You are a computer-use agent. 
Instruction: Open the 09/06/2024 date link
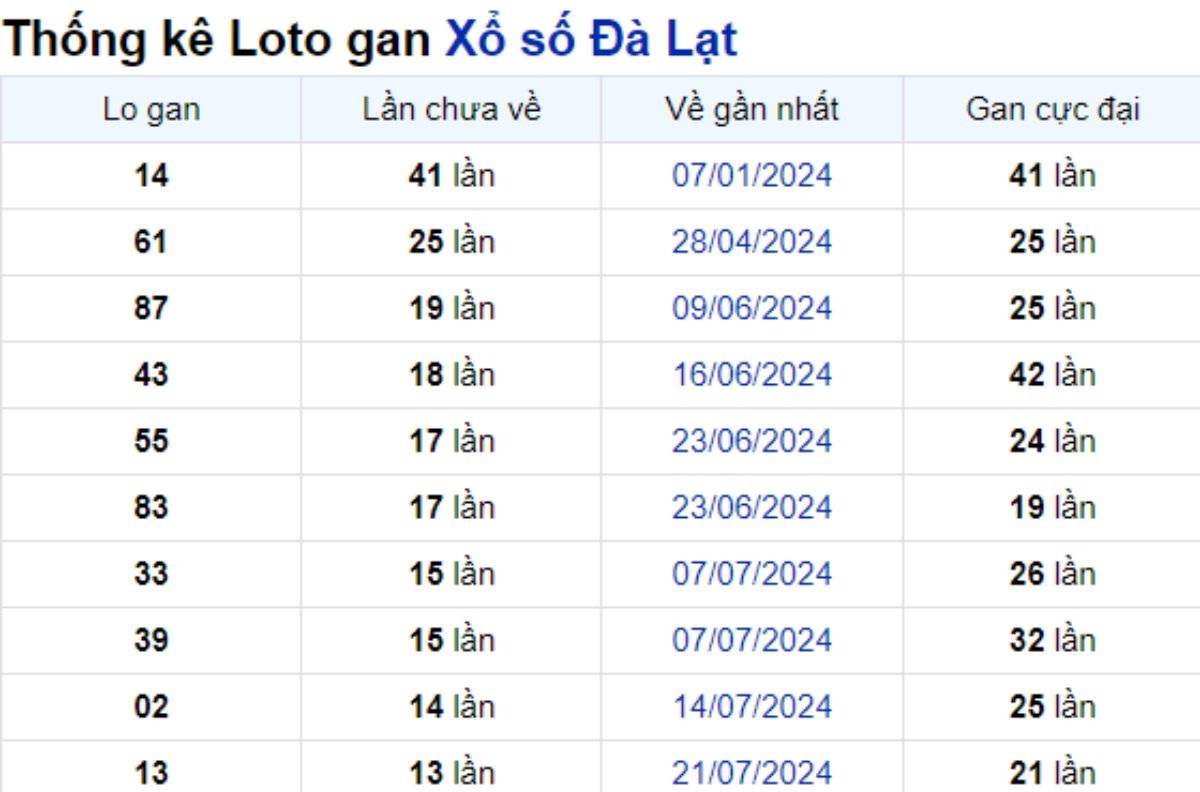pos(752,308)
